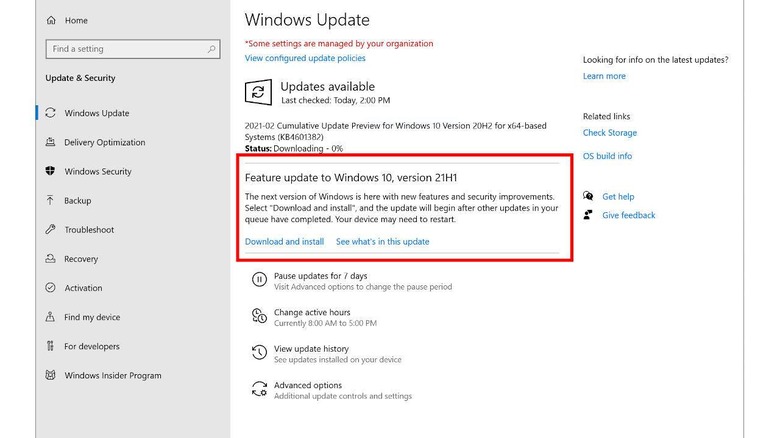Click the Updates available status heading

coord(327,86)
